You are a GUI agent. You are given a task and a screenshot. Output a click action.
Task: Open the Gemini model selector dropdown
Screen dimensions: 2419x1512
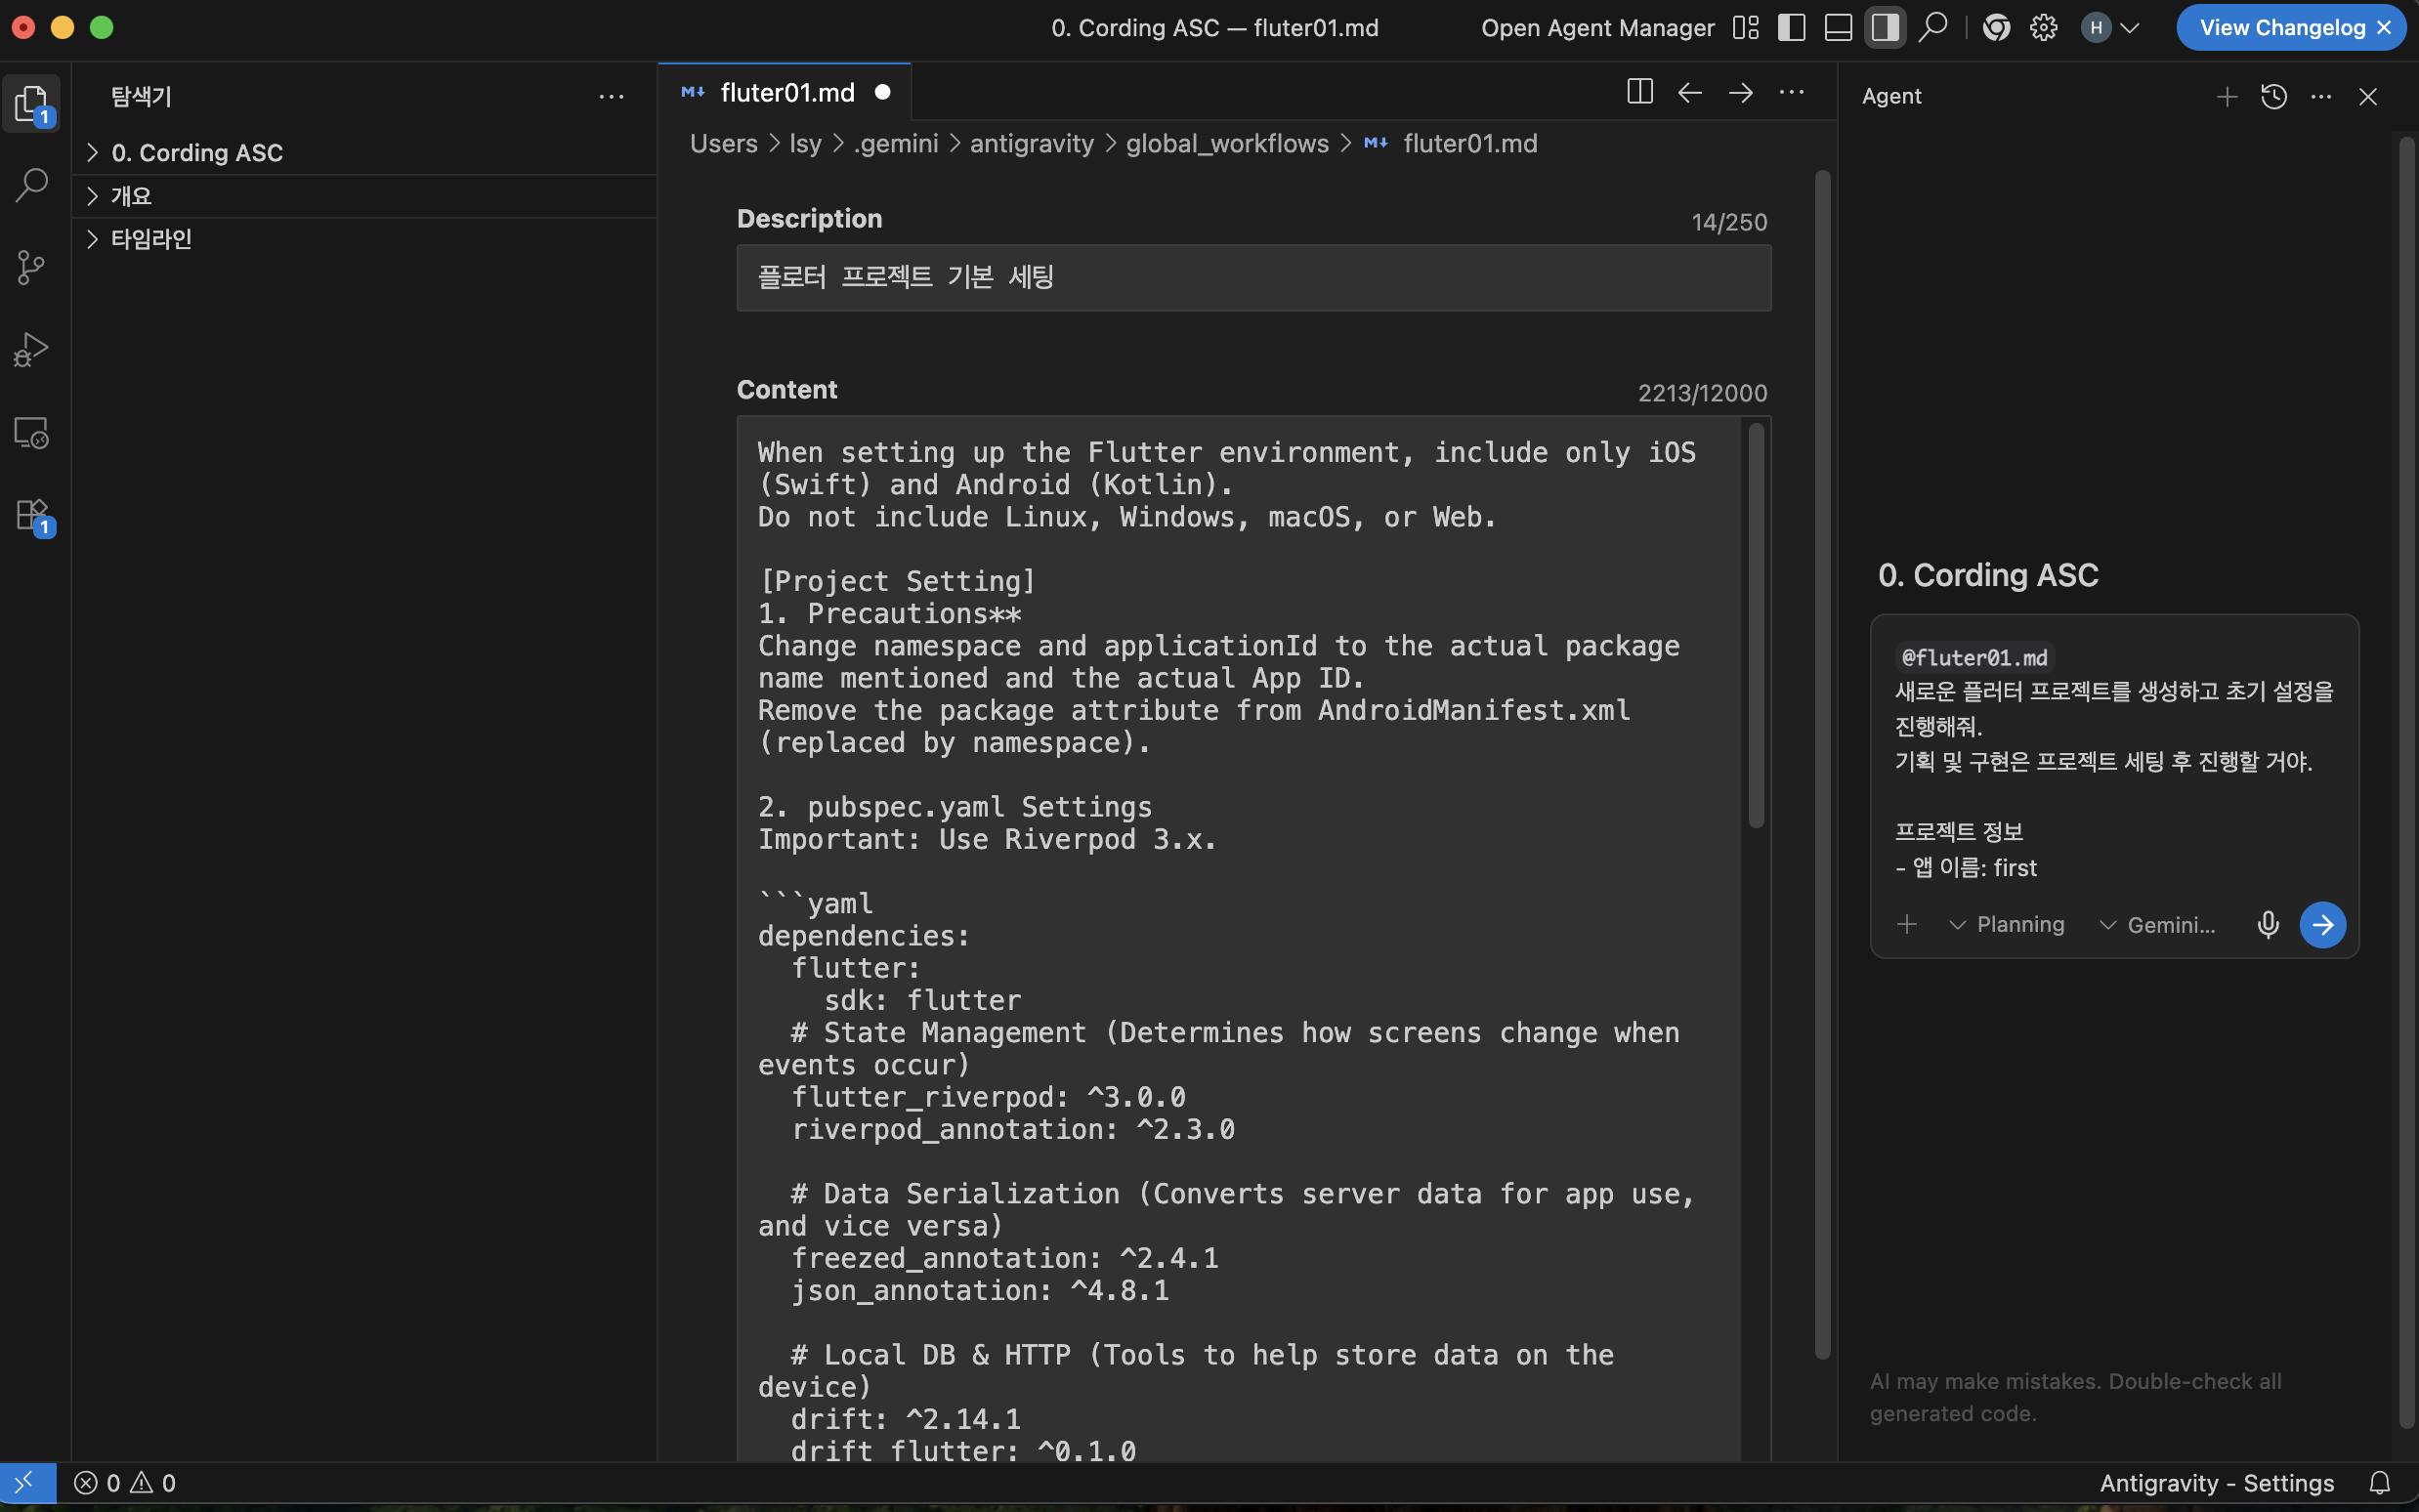[2158, 925]
